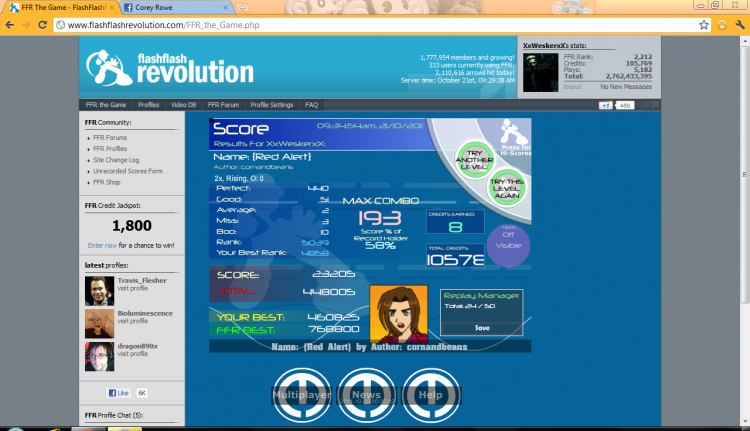750x431 pixels.
Task: Click the Enter now jackpot link
Action: click(102, 245)
